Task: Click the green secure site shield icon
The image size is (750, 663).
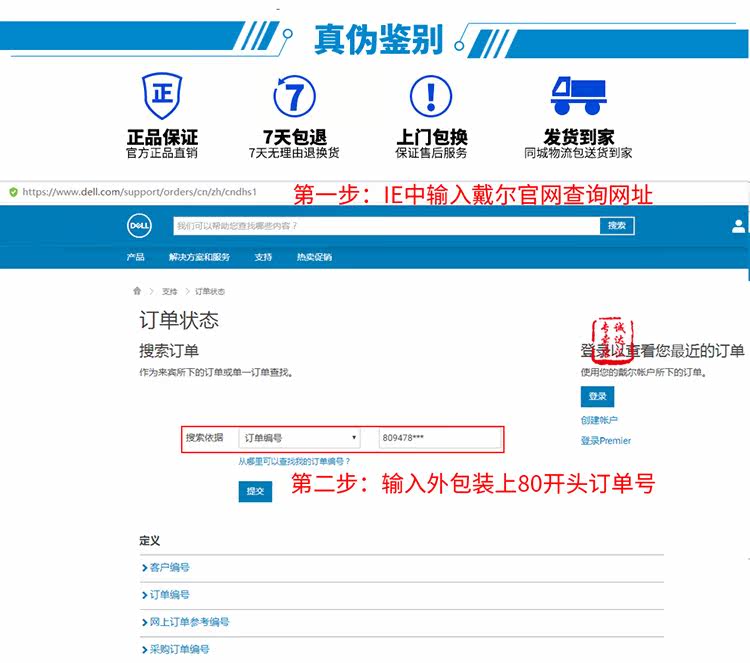Action: pyautogui.click(x=13, y=192)
